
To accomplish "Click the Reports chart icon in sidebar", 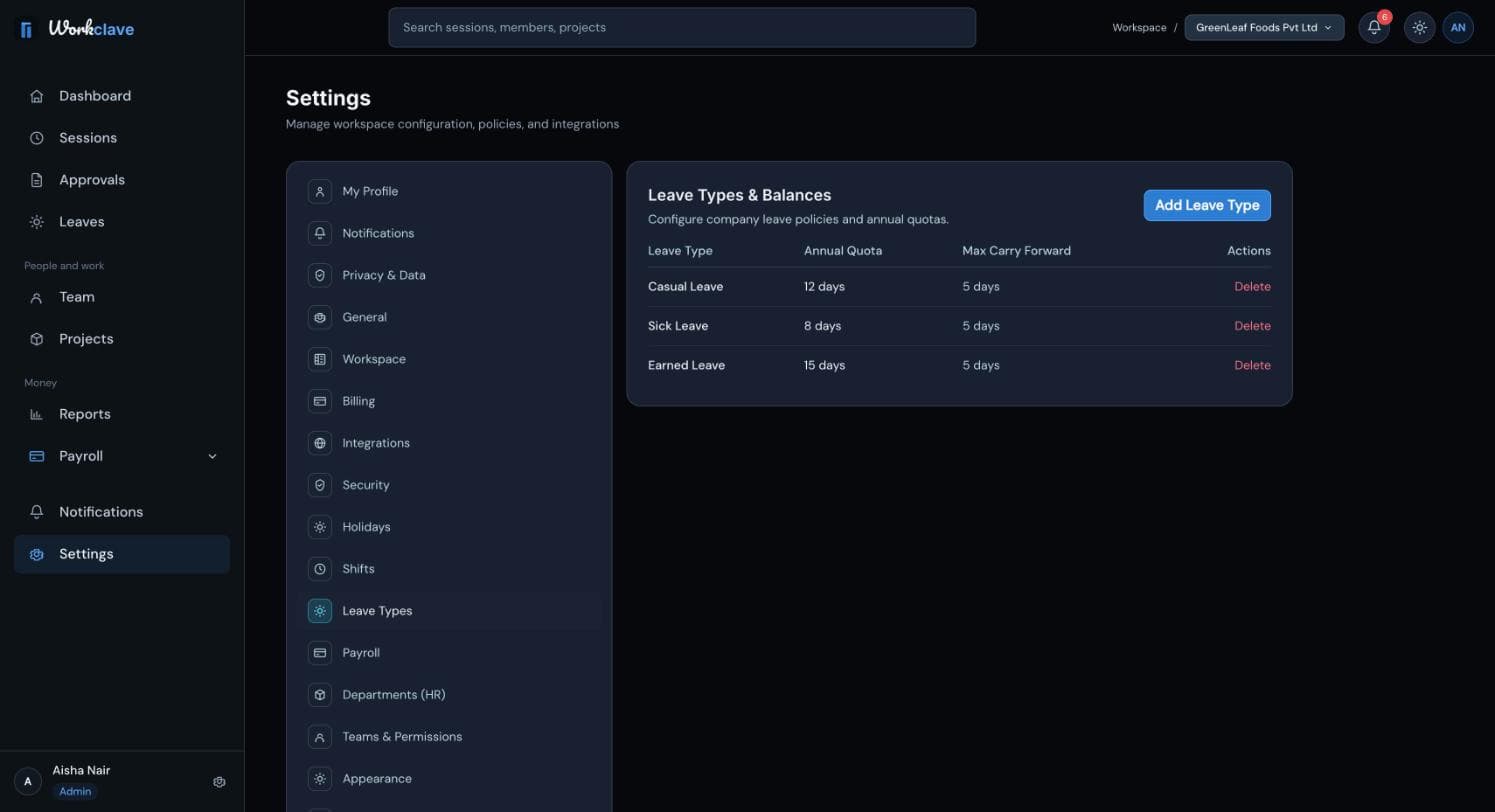I will [37, 414].
